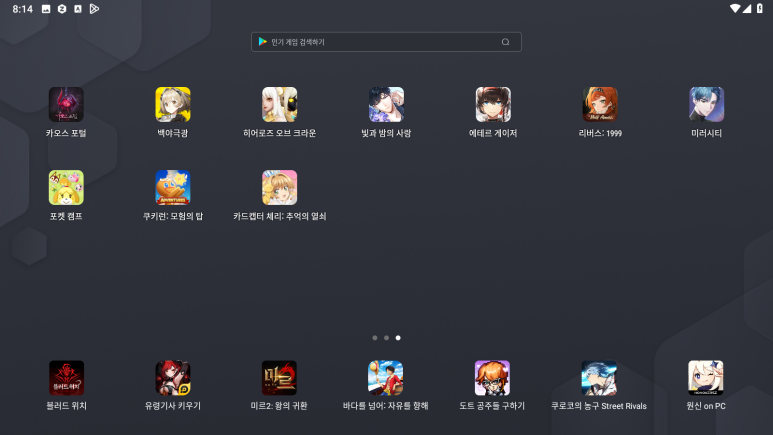
Task: Tap the picture notification icon in status bar
Action: [46, 9]
